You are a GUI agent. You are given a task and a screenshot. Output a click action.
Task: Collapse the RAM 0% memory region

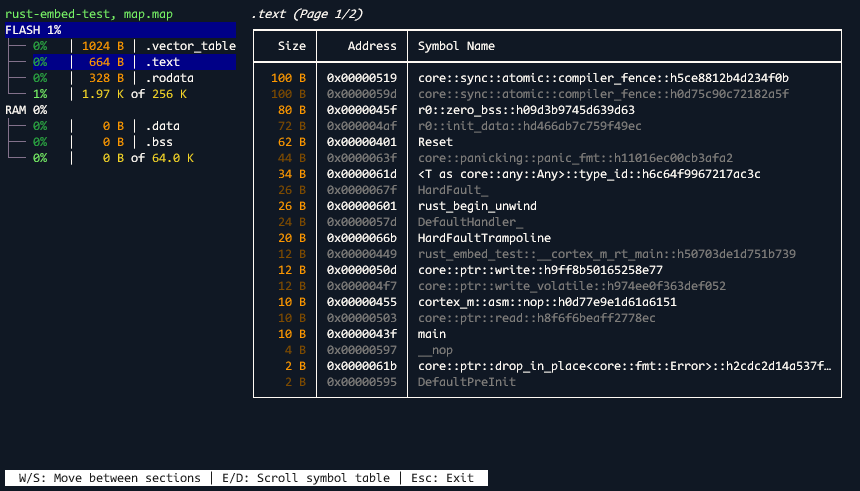26,110
